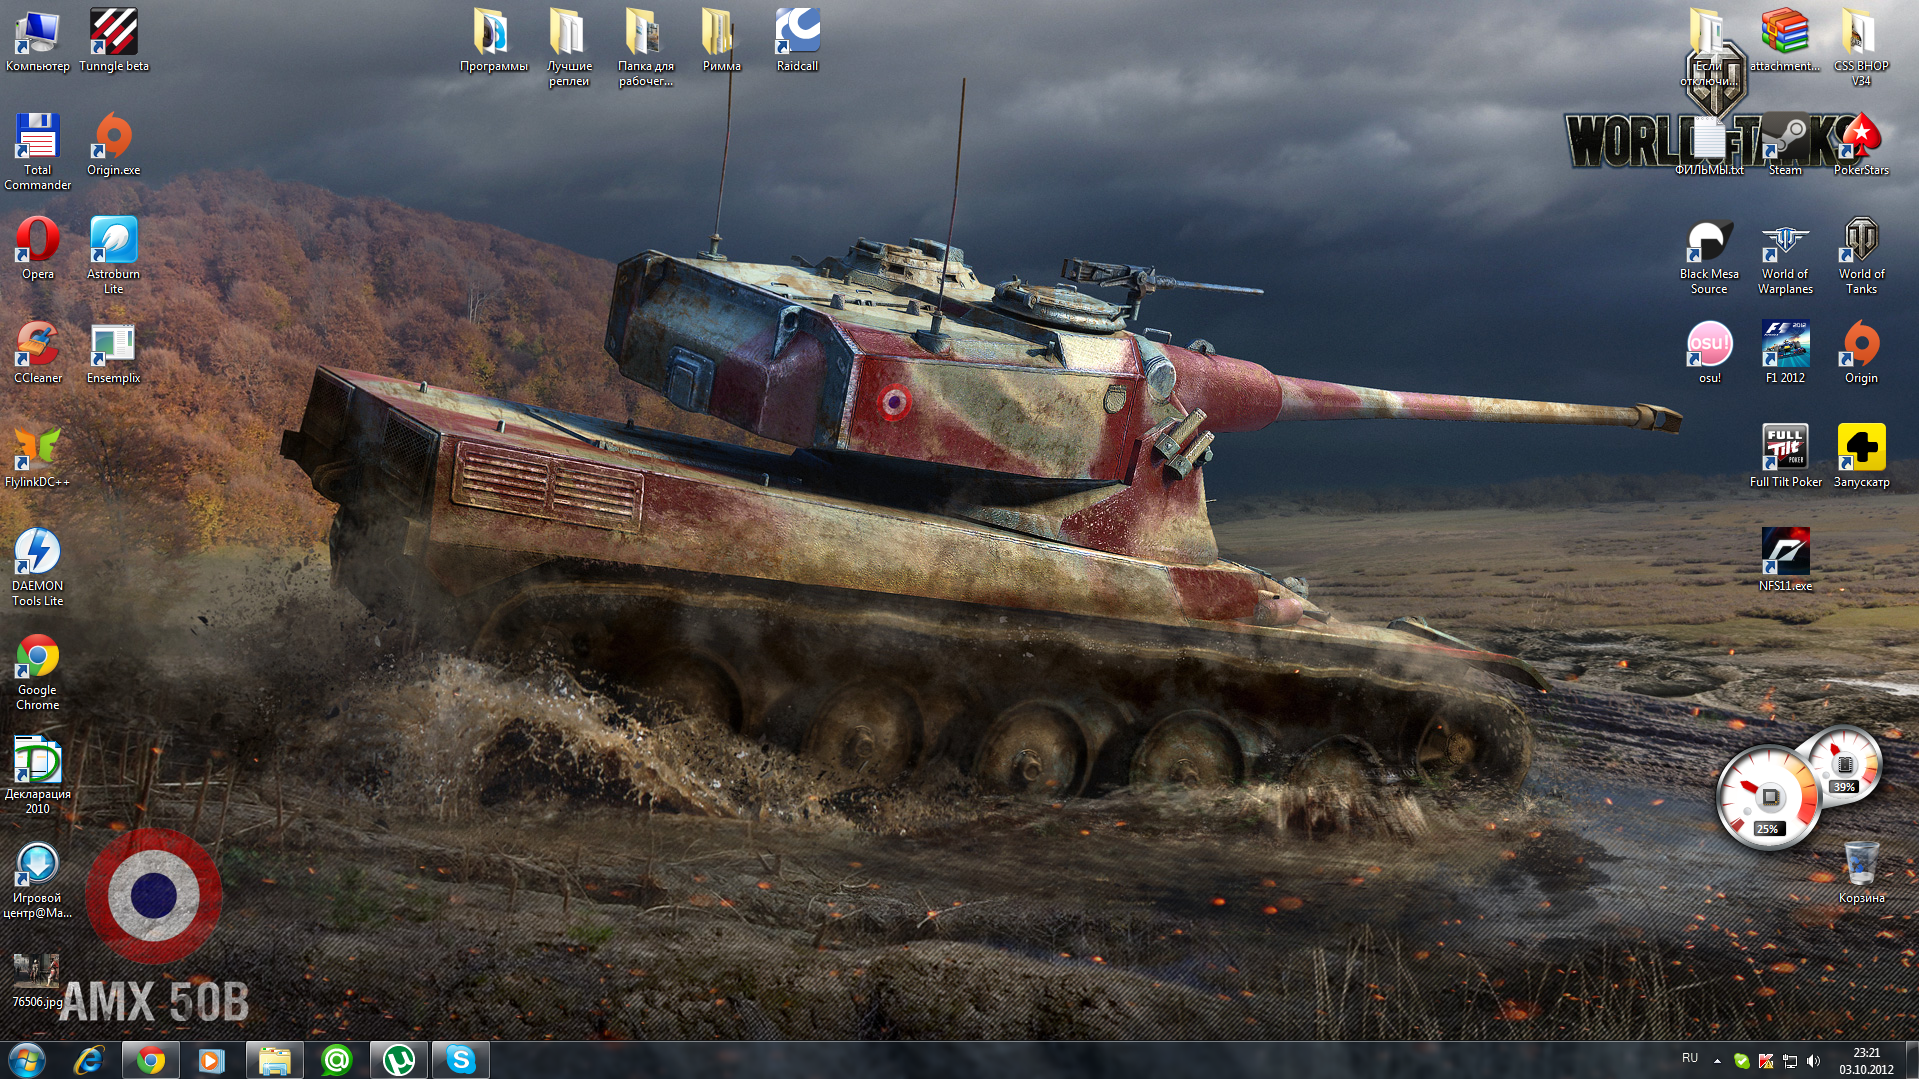The image size is (1919, 1079).
Task: Select the Корзина recycle bin
Action: (x=1862, y=872)
